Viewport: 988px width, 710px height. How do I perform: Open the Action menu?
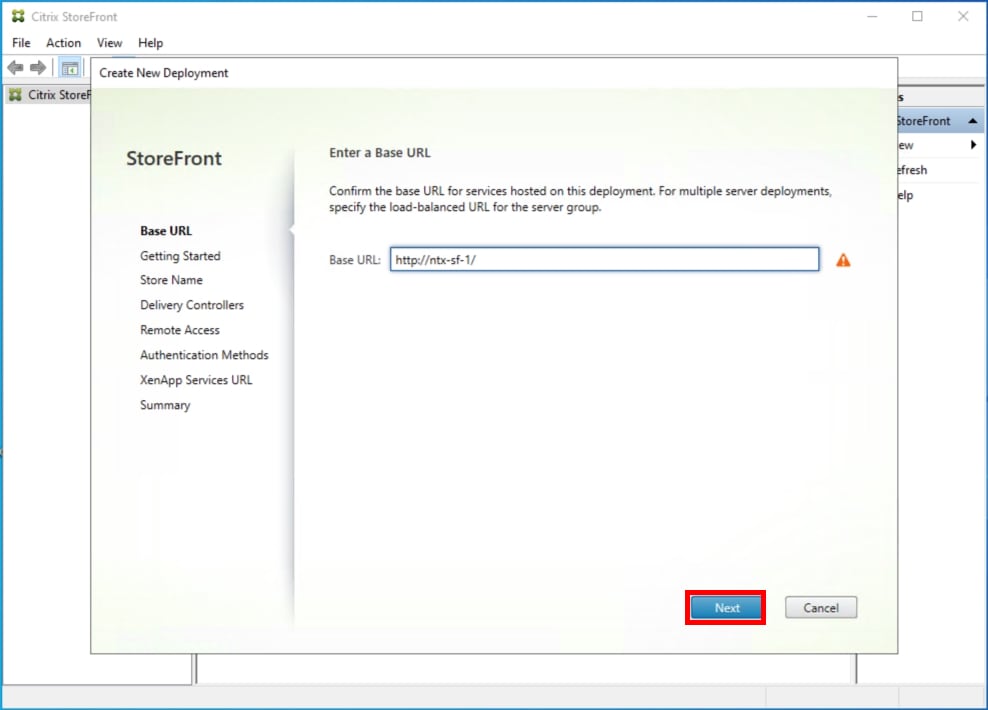click(63, 43)
